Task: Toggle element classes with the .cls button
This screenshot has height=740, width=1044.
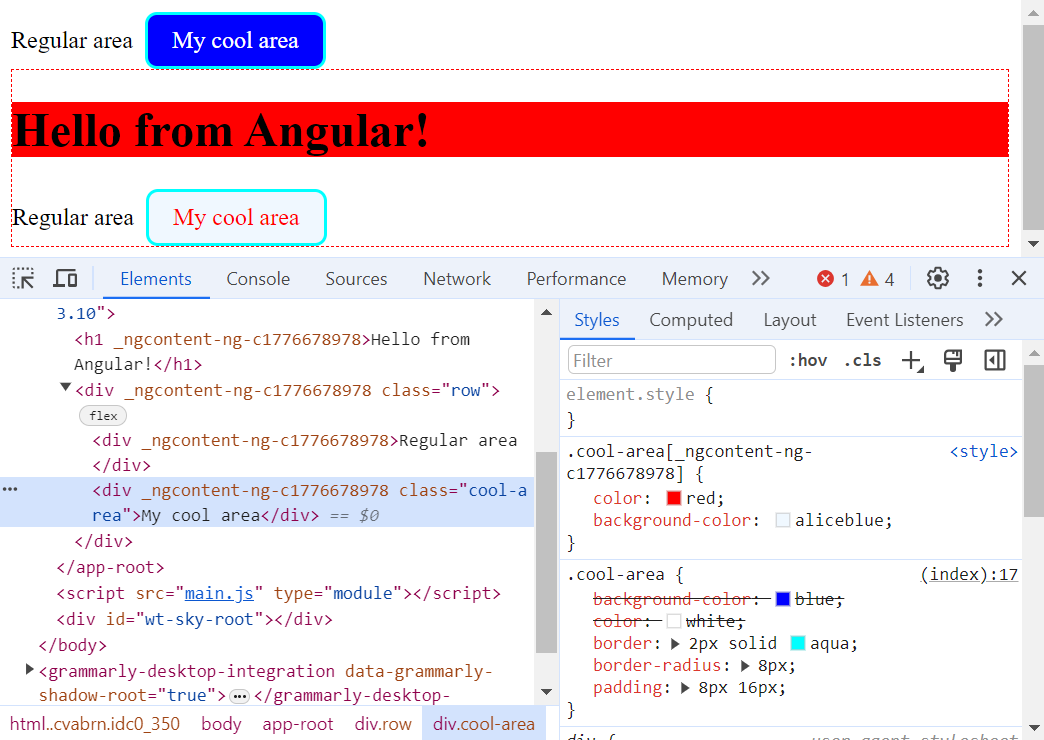Action: click(862, 360)
